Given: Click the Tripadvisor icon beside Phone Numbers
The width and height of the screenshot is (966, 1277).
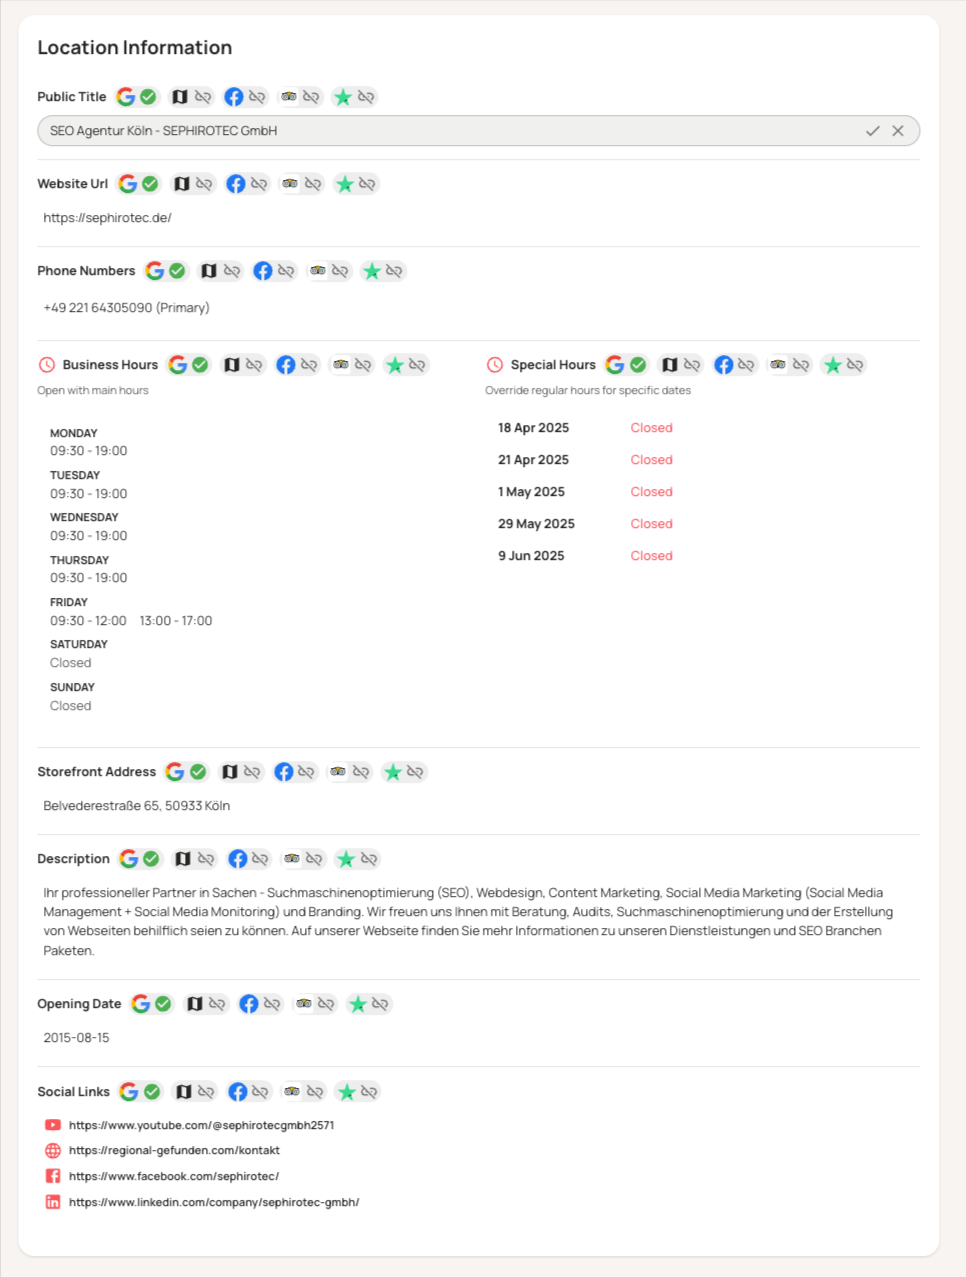Looking at the screenshot, I should (318, 271).
